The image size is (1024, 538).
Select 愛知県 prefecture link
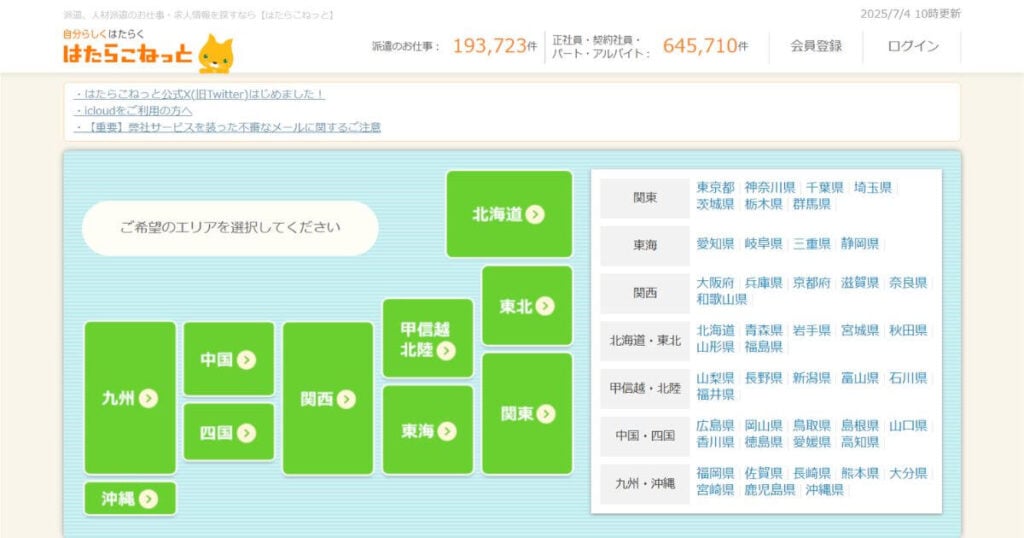(715, 244)
